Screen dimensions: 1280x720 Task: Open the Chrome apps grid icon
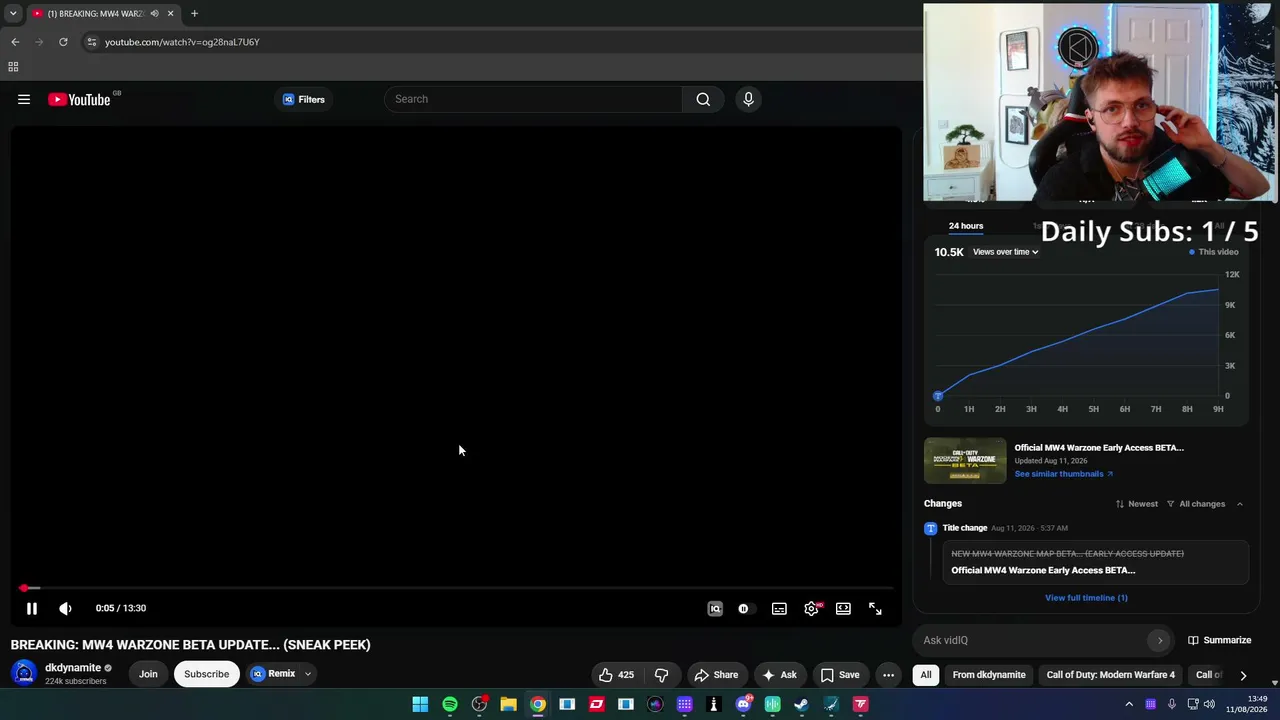tap(13, 67)
